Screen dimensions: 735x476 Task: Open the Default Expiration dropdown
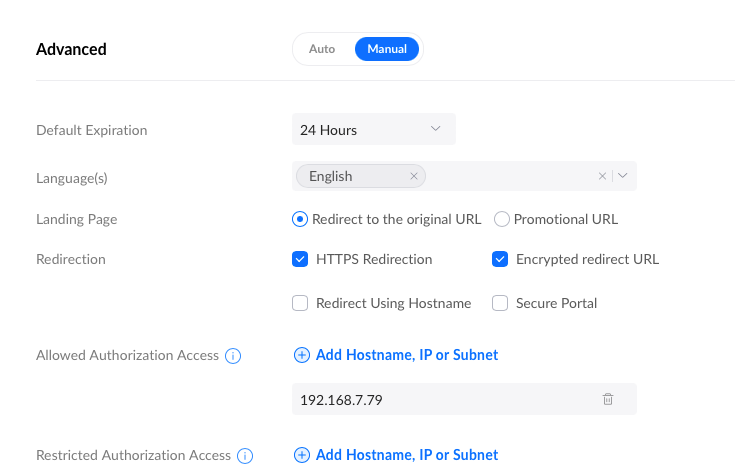[373, 130]
